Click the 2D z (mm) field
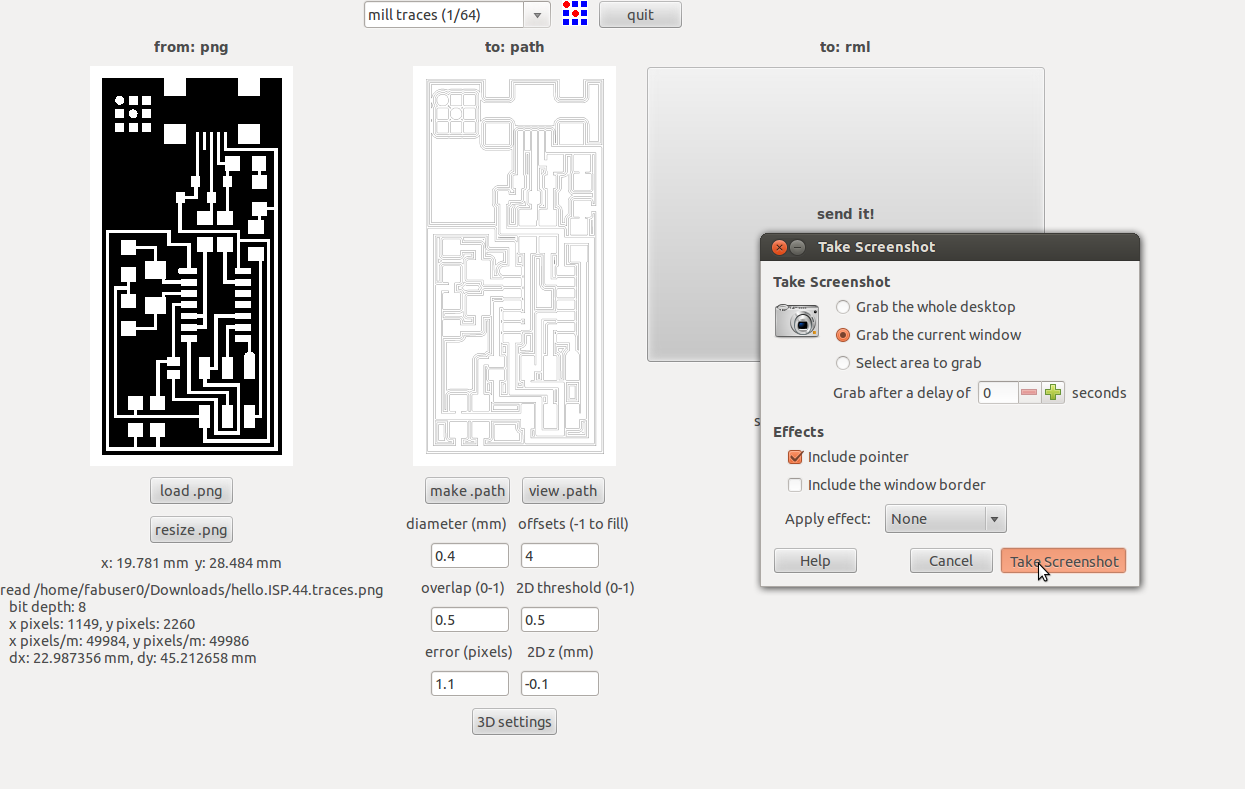 [560, 684]
